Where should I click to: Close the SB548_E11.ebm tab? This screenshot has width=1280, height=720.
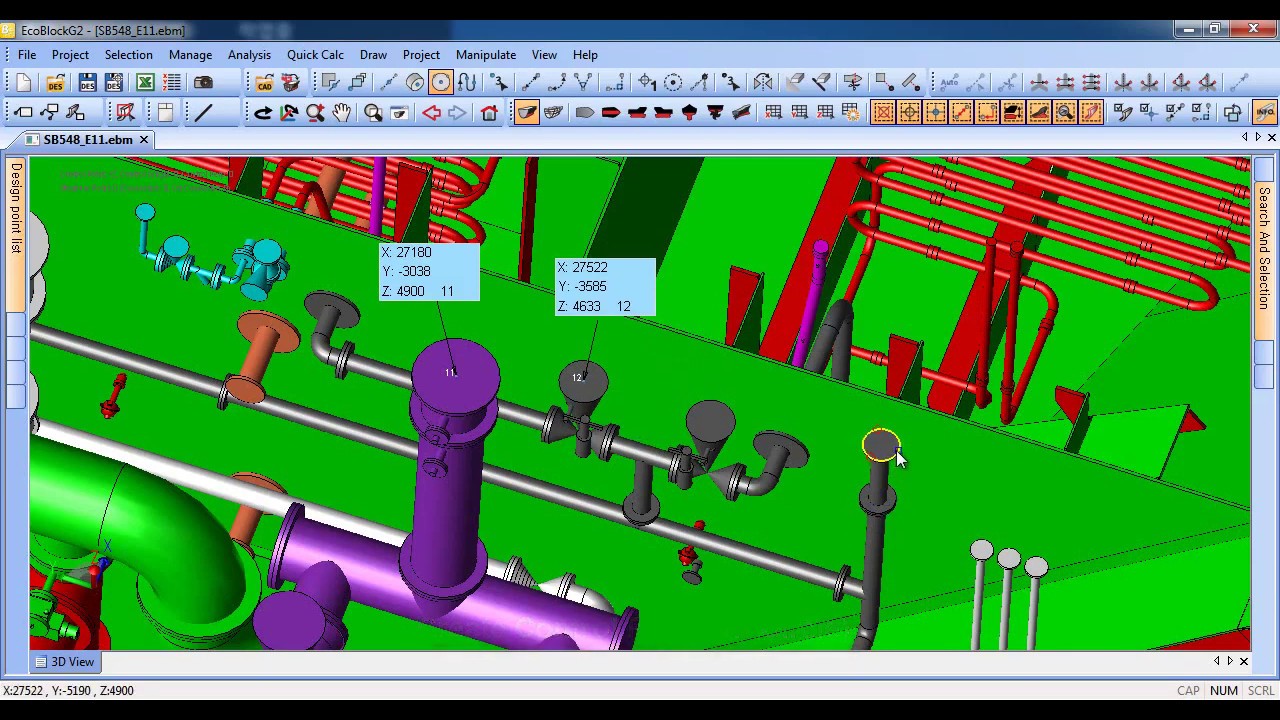143,139
